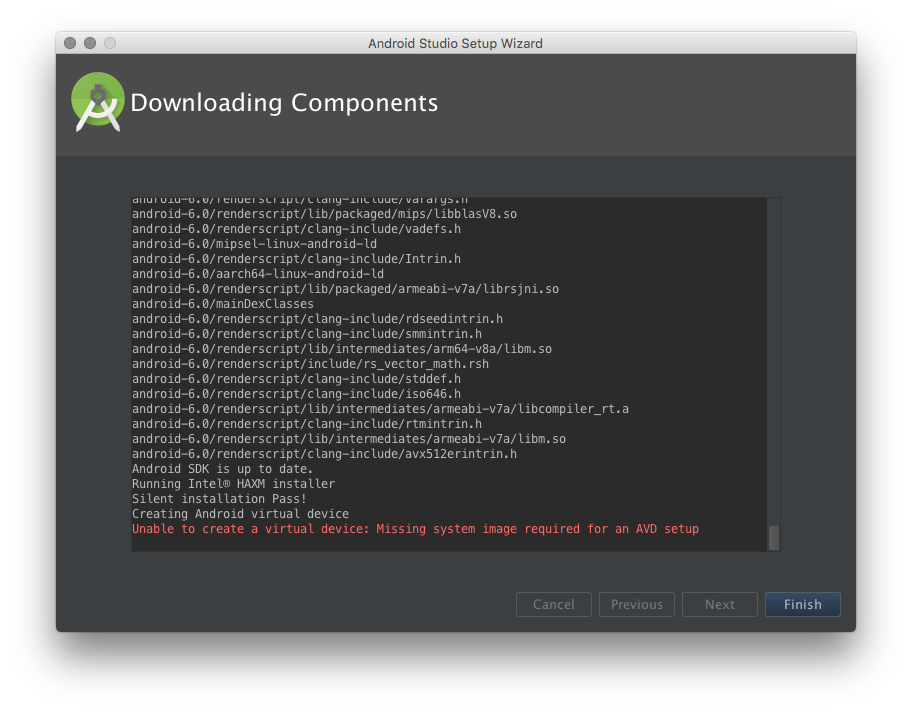The width and height of the screenshot is (912, 712).
Task: Click the log scrollbar thumb
Action: pyautogui.click(x=774, y=537)
